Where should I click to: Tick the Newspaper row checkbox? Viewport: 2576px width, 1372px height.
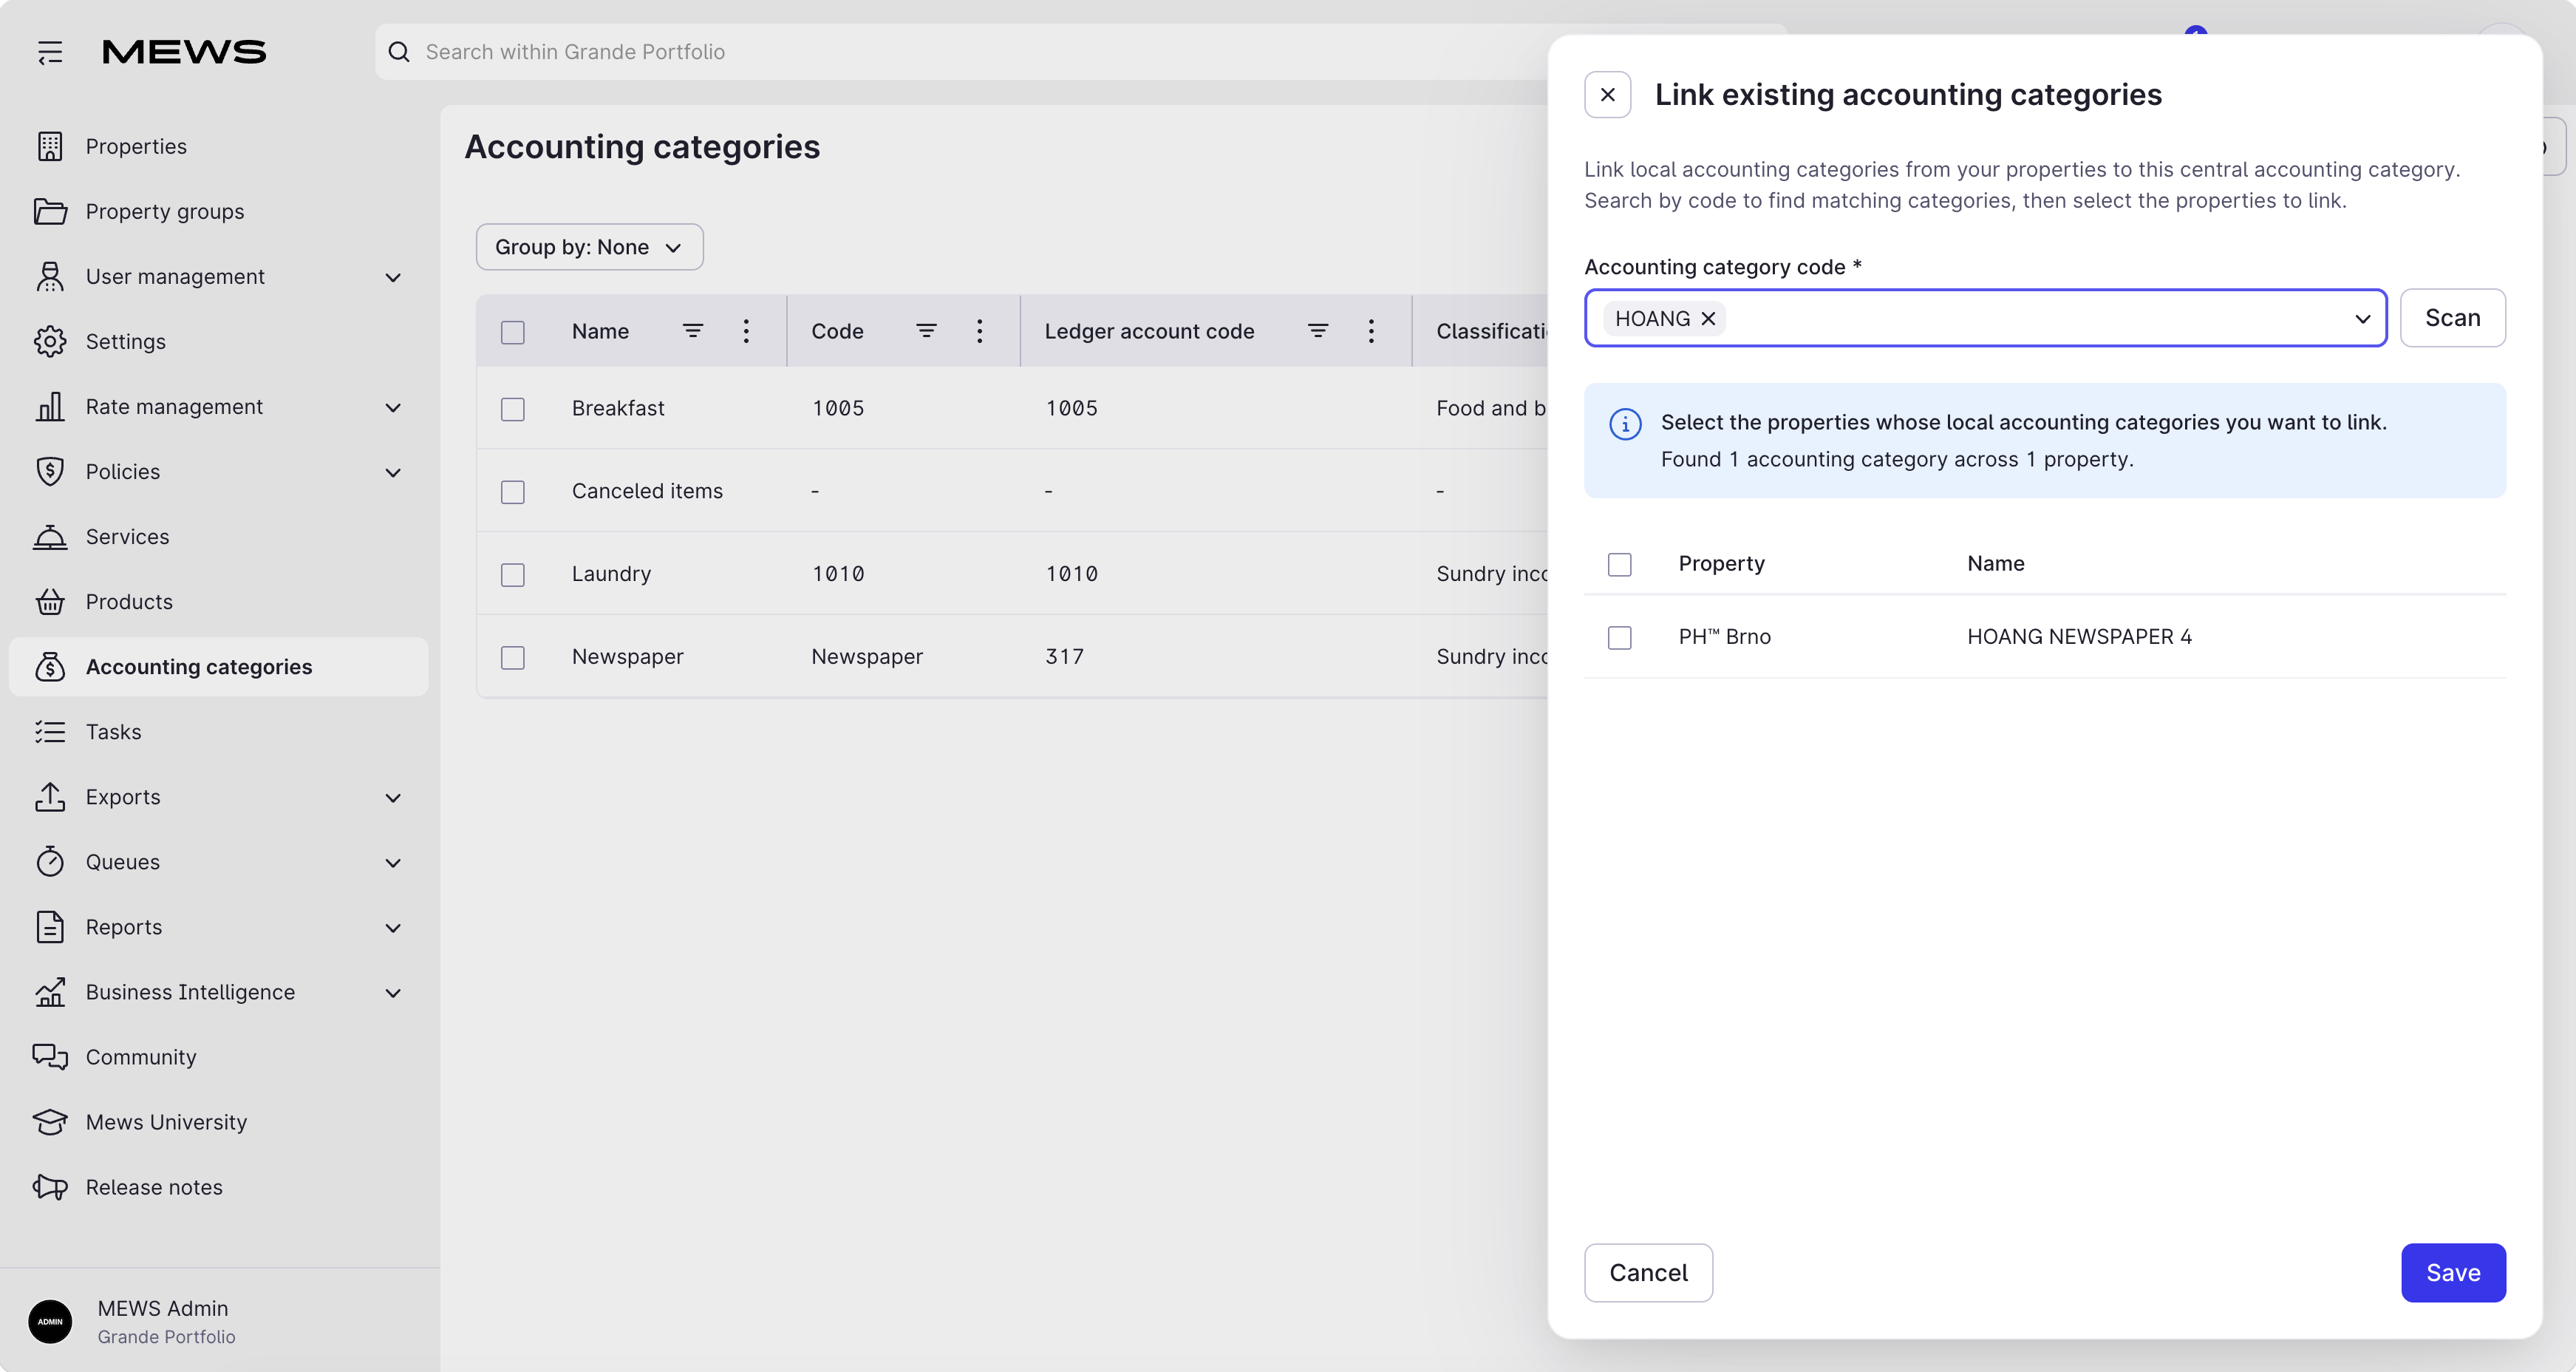click(x=512, y=657)
